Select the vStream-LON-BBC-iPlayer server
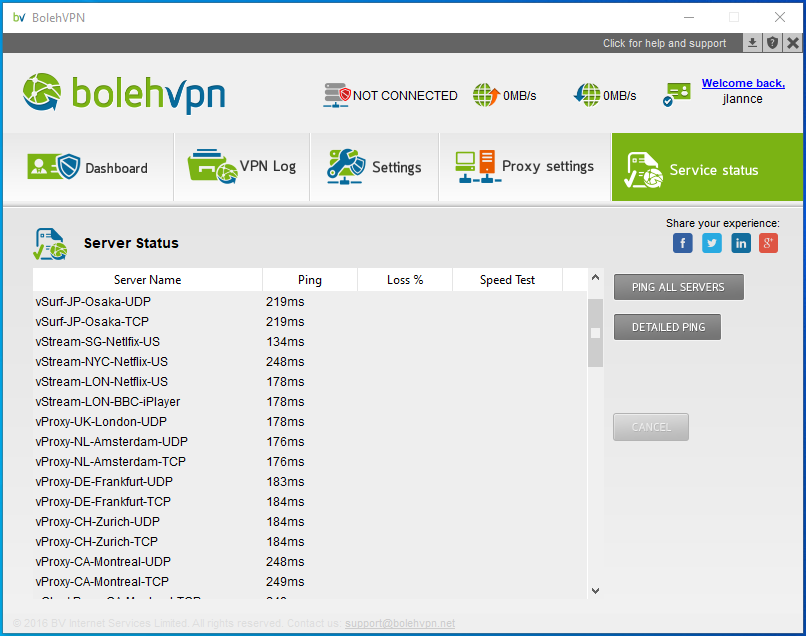Image resolution: width=806 pixels, height=636 pixels. (309, 402)
